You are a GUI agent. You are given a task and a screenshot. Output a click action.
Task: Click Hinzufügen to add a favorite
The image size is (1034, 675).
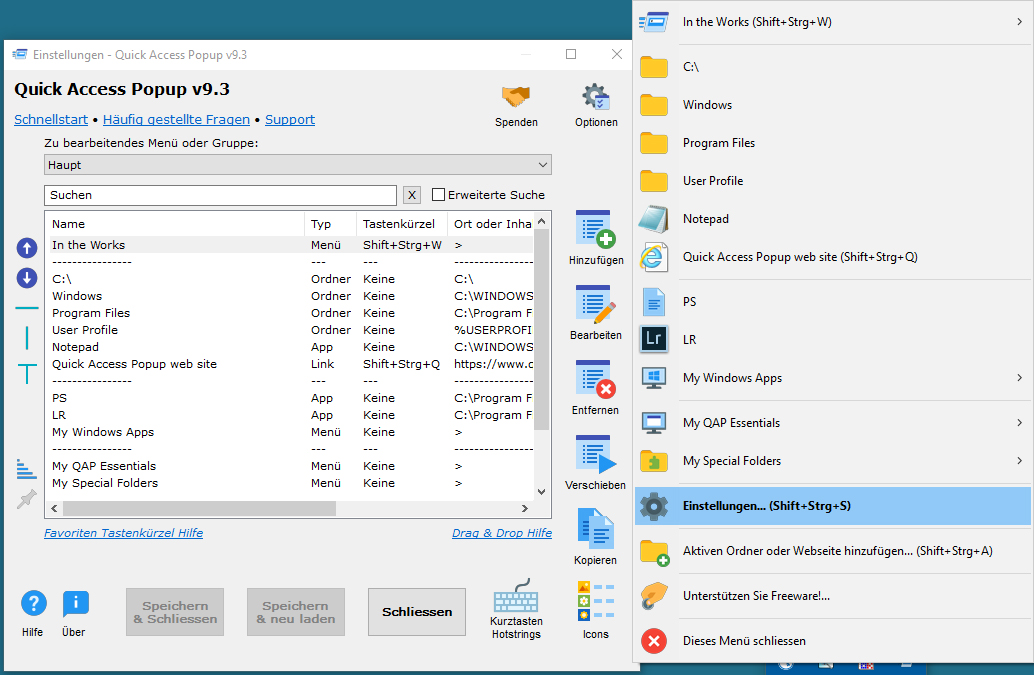click(x=595, y=229)
